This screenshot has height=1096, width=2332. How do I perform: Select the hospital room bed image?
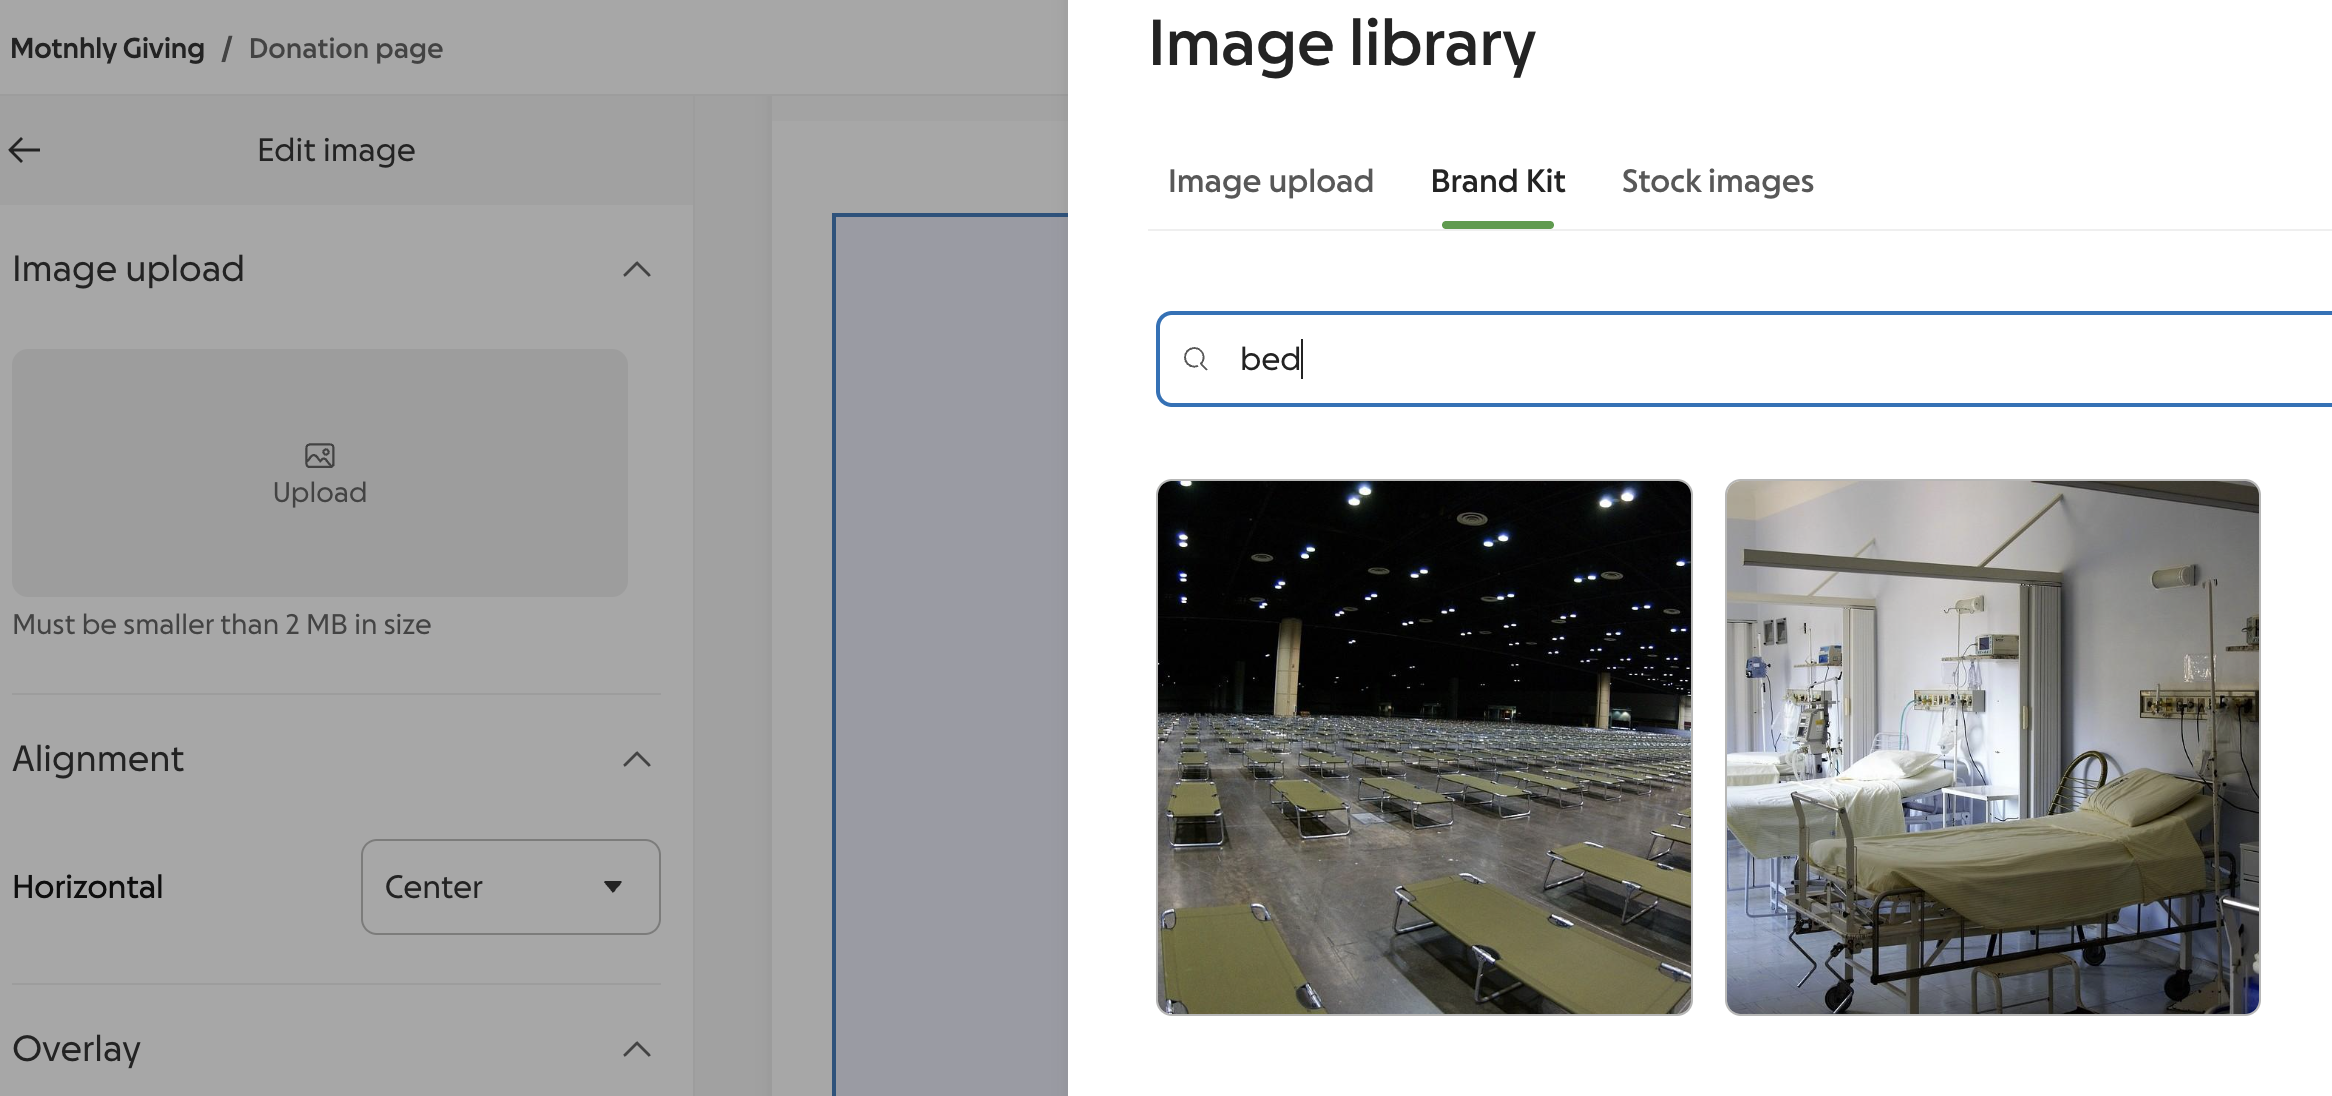pos(1992,747)
